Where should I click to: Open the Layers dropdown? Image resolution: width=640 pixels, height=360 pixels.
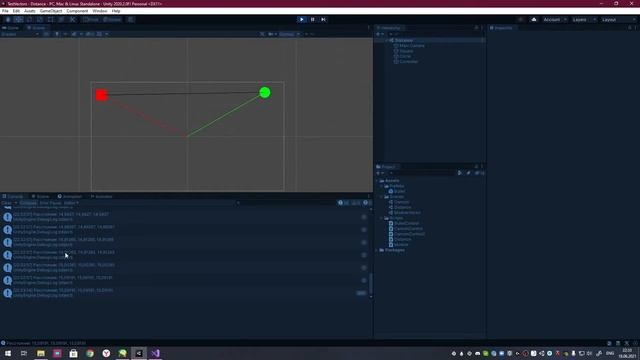pos(583,19)
